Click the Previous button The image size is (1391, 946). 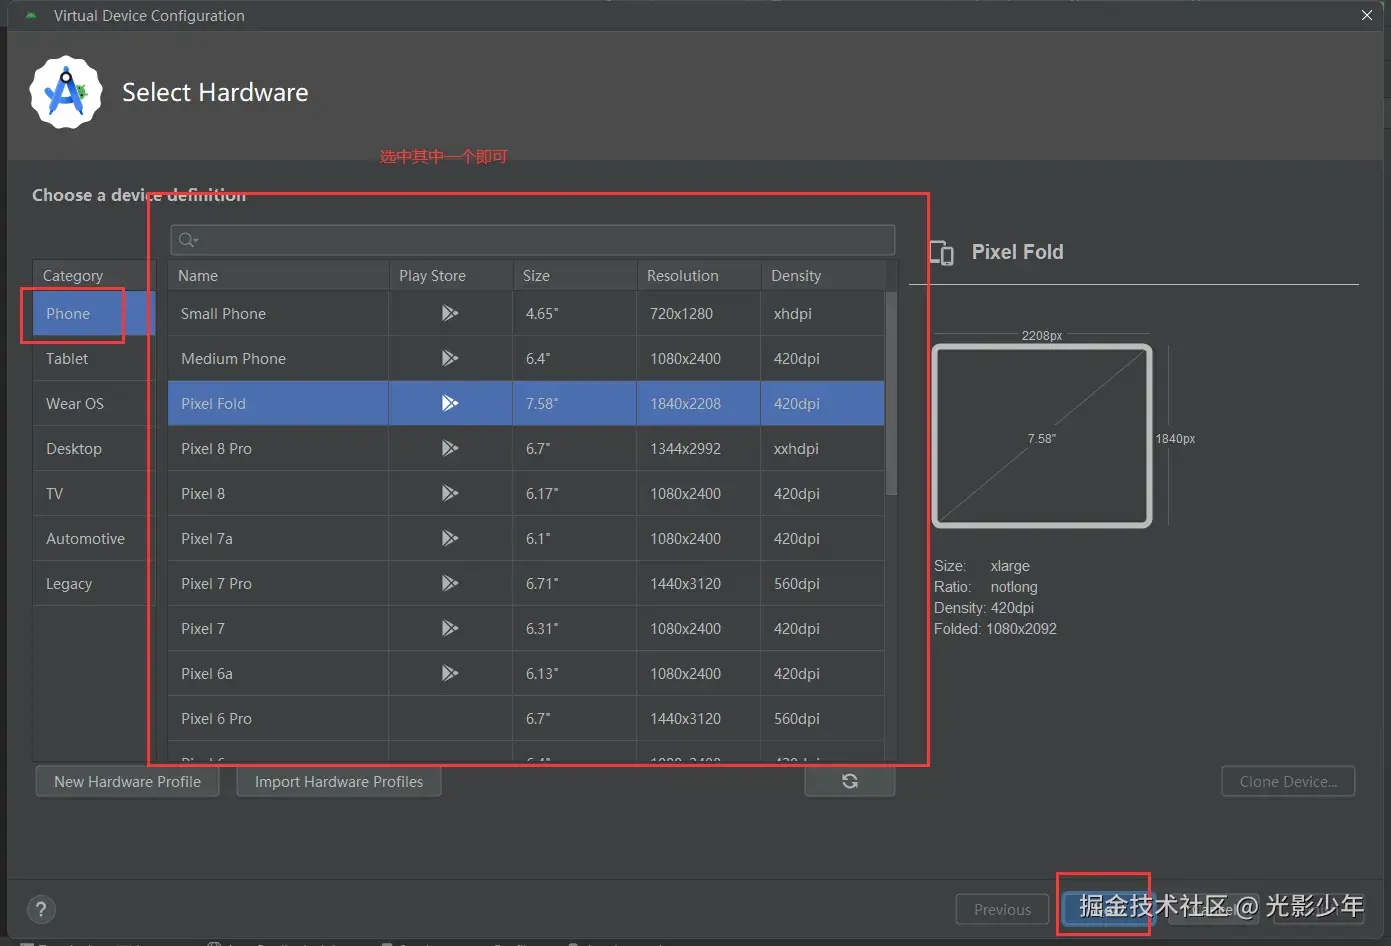1002,909
